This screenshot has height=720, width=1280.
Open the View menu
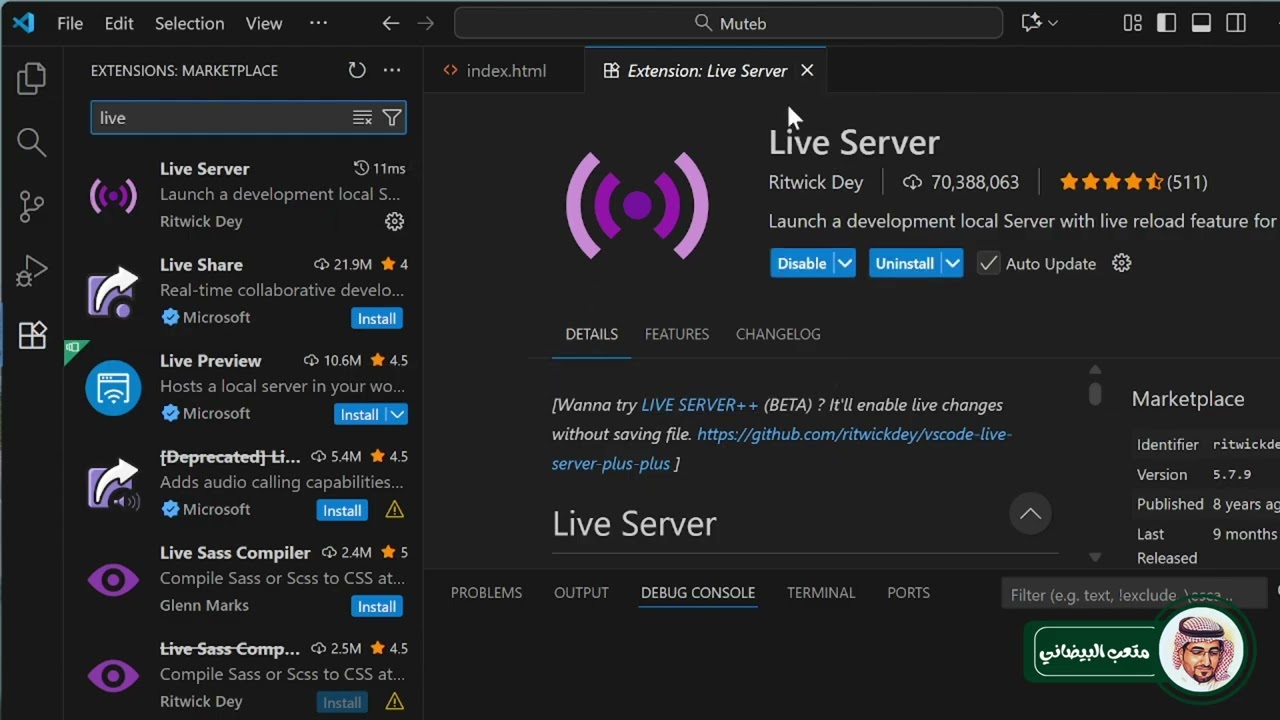point(264,23)
